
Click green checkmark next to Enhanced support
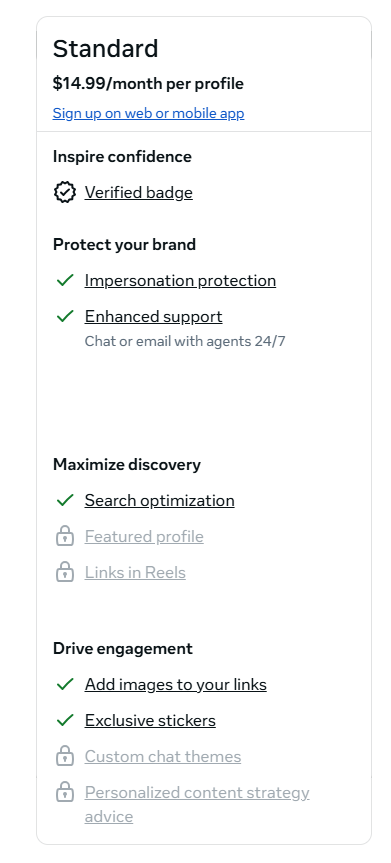click(x=65, y=316)
